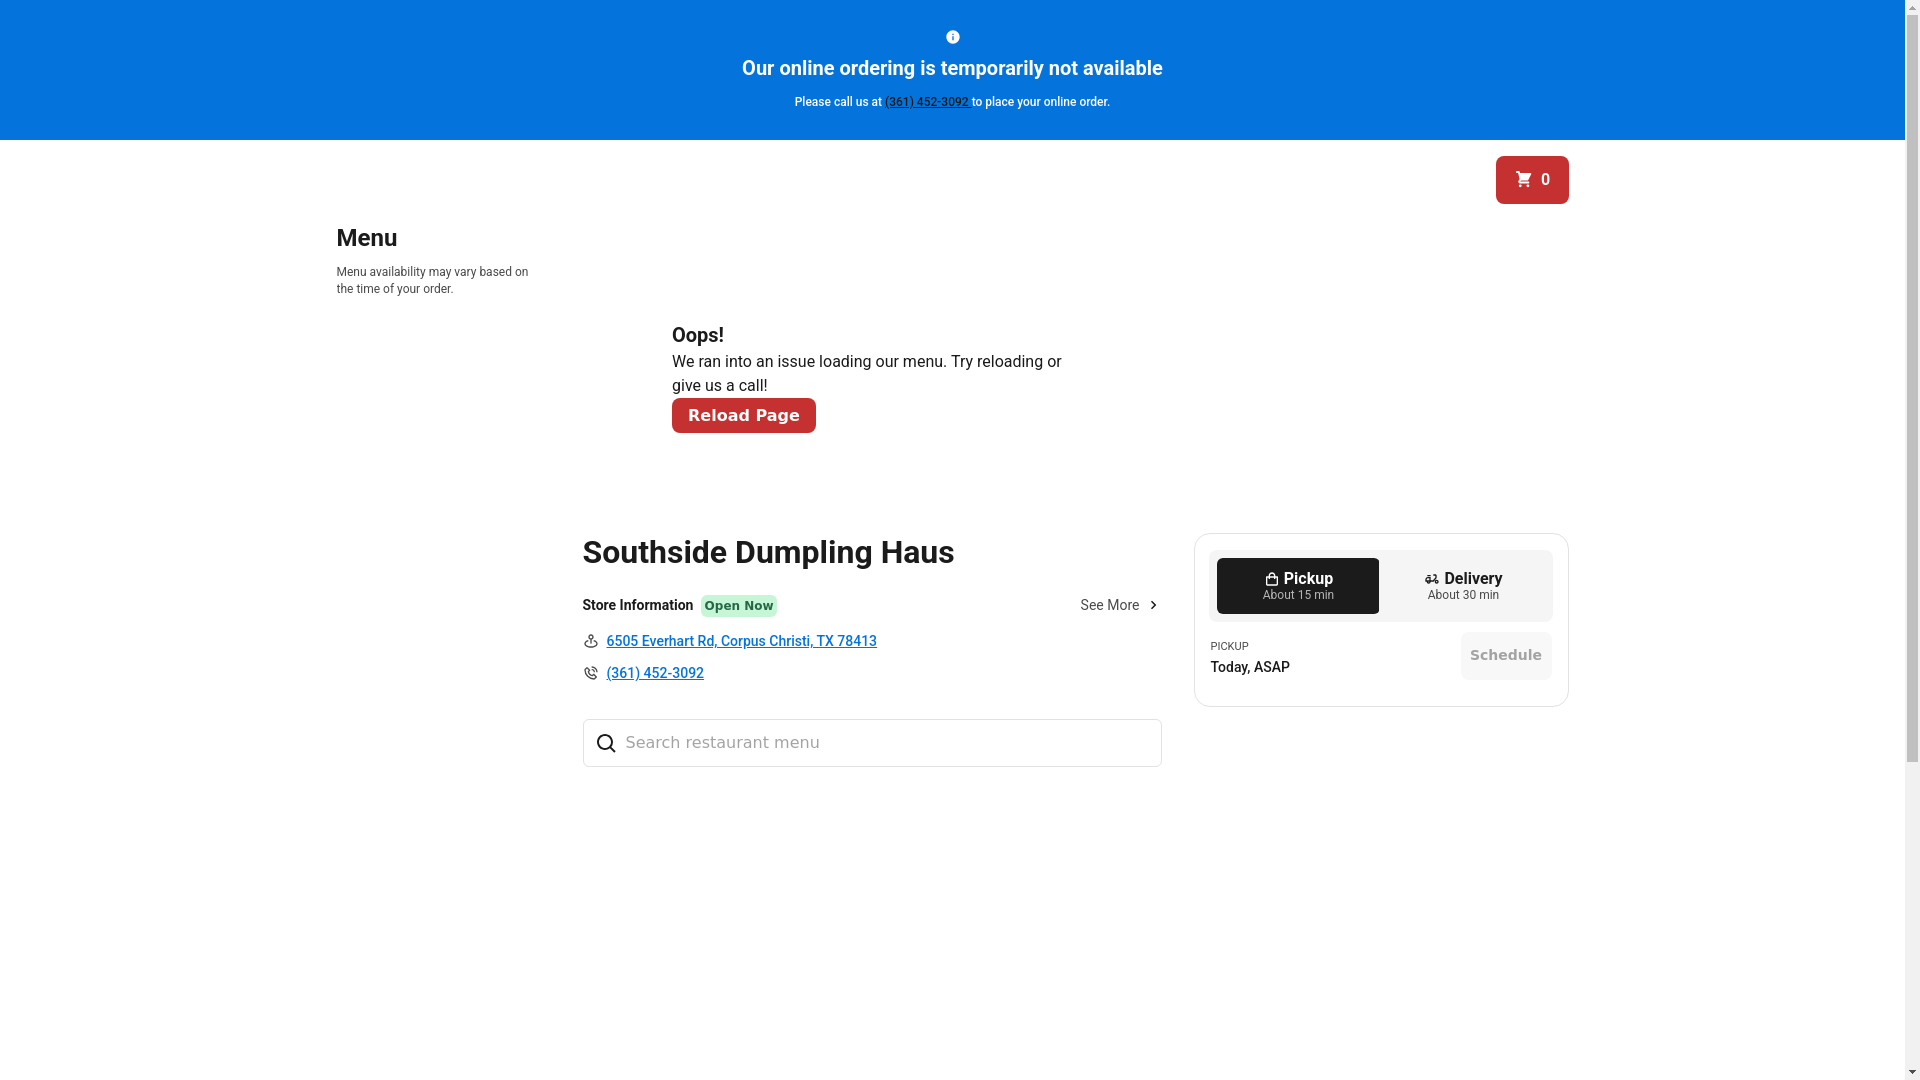
Task: Click the Schedule button
Action: (1505, 656)
